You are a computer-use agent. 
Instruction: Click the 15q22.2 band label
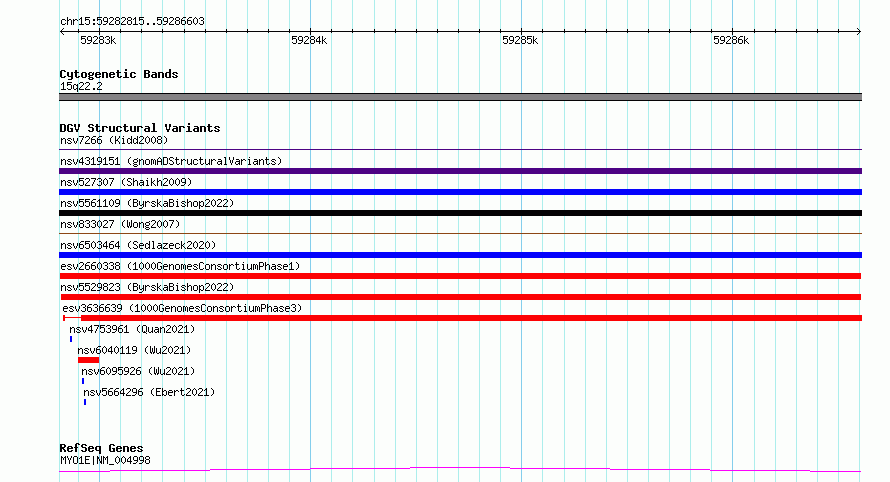81,86
